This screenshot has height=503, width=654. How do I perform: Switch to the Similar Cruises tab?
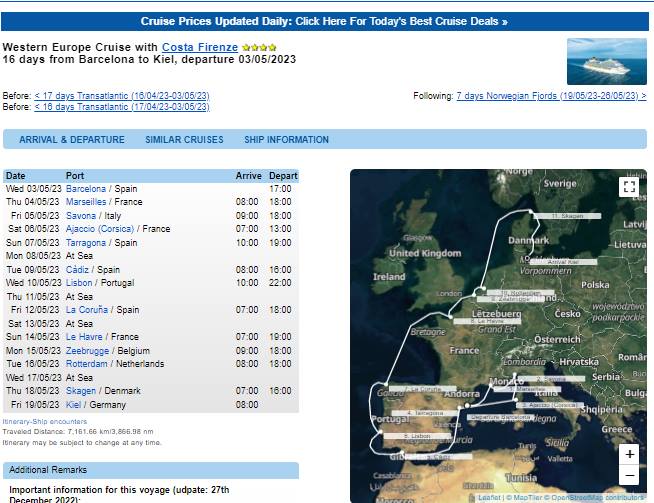point(184,140)
